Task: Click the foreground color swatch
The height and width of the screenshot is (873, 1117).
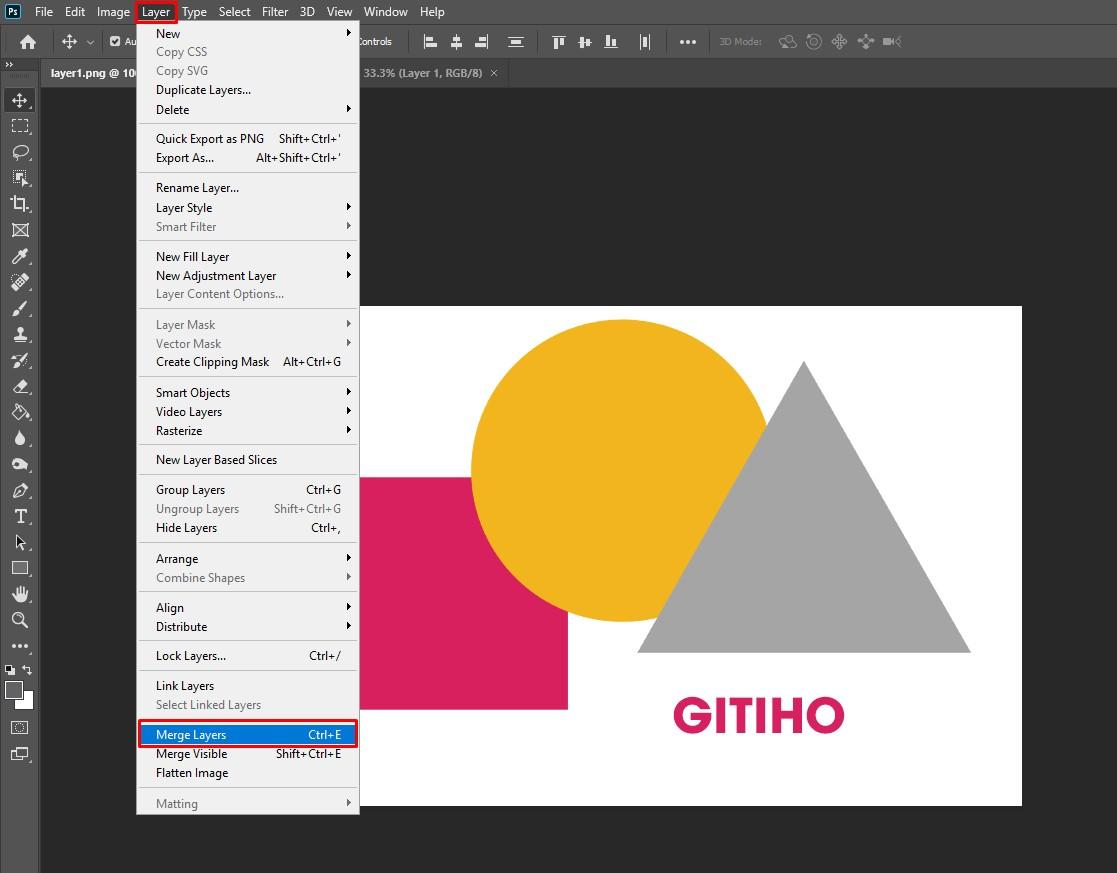Action: click(15, 690)
